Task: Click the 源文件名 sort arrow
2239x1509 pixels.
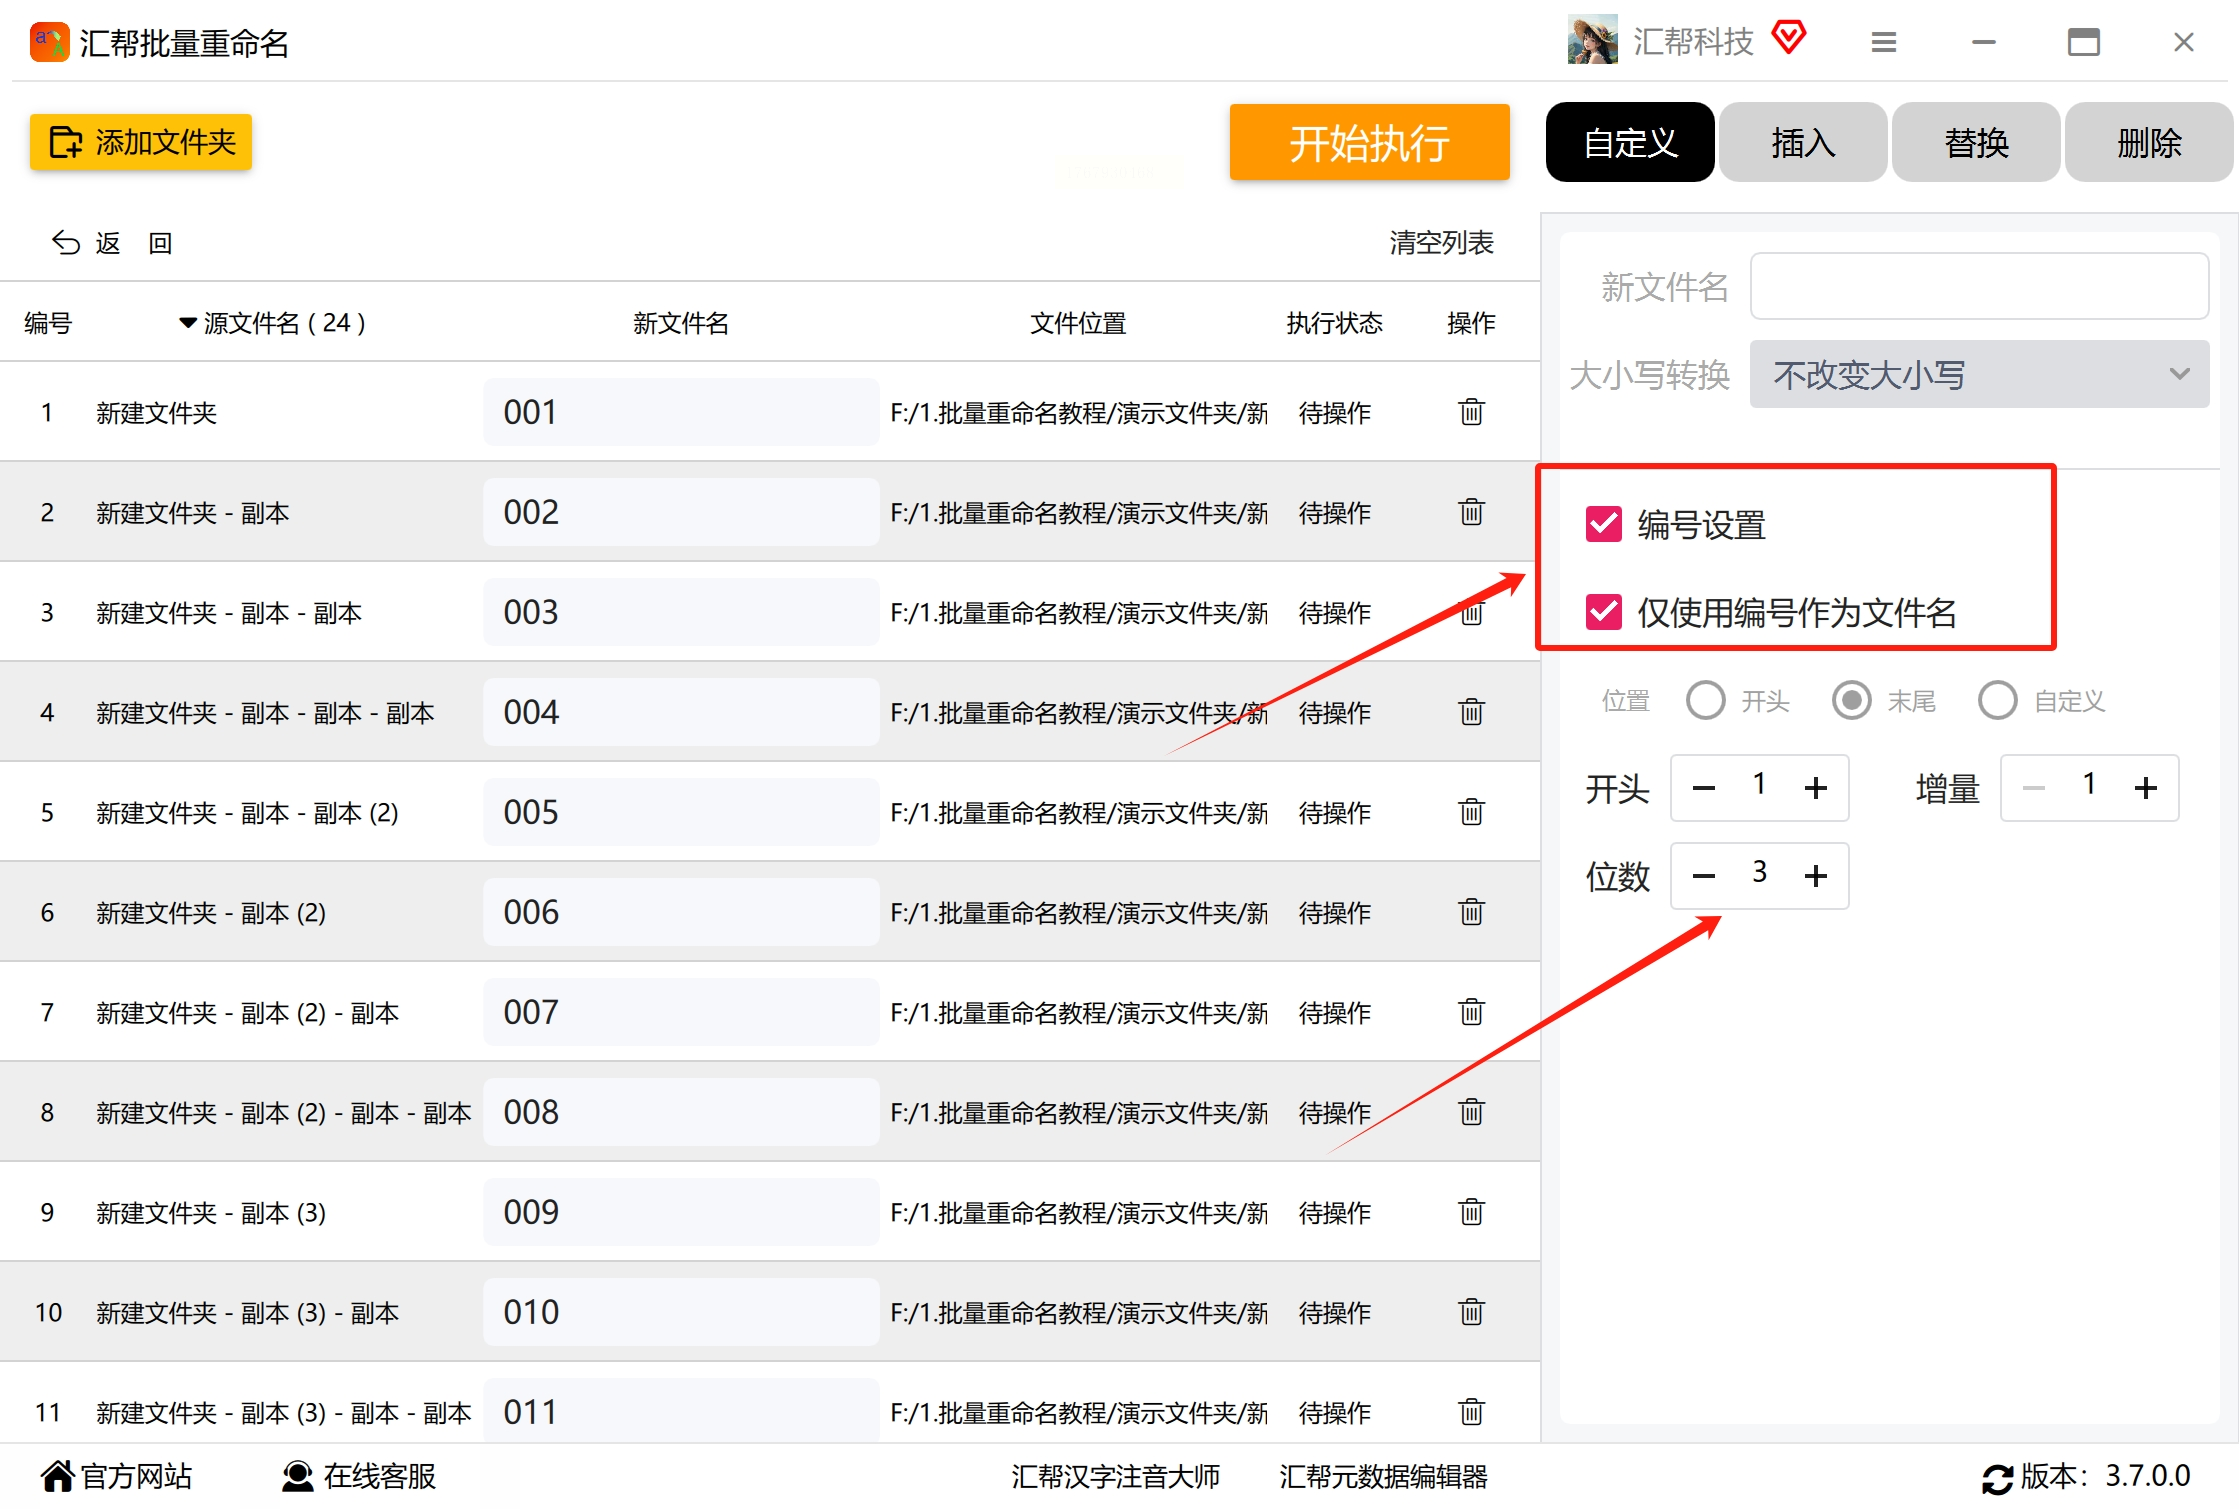Action: pos(187,323)
